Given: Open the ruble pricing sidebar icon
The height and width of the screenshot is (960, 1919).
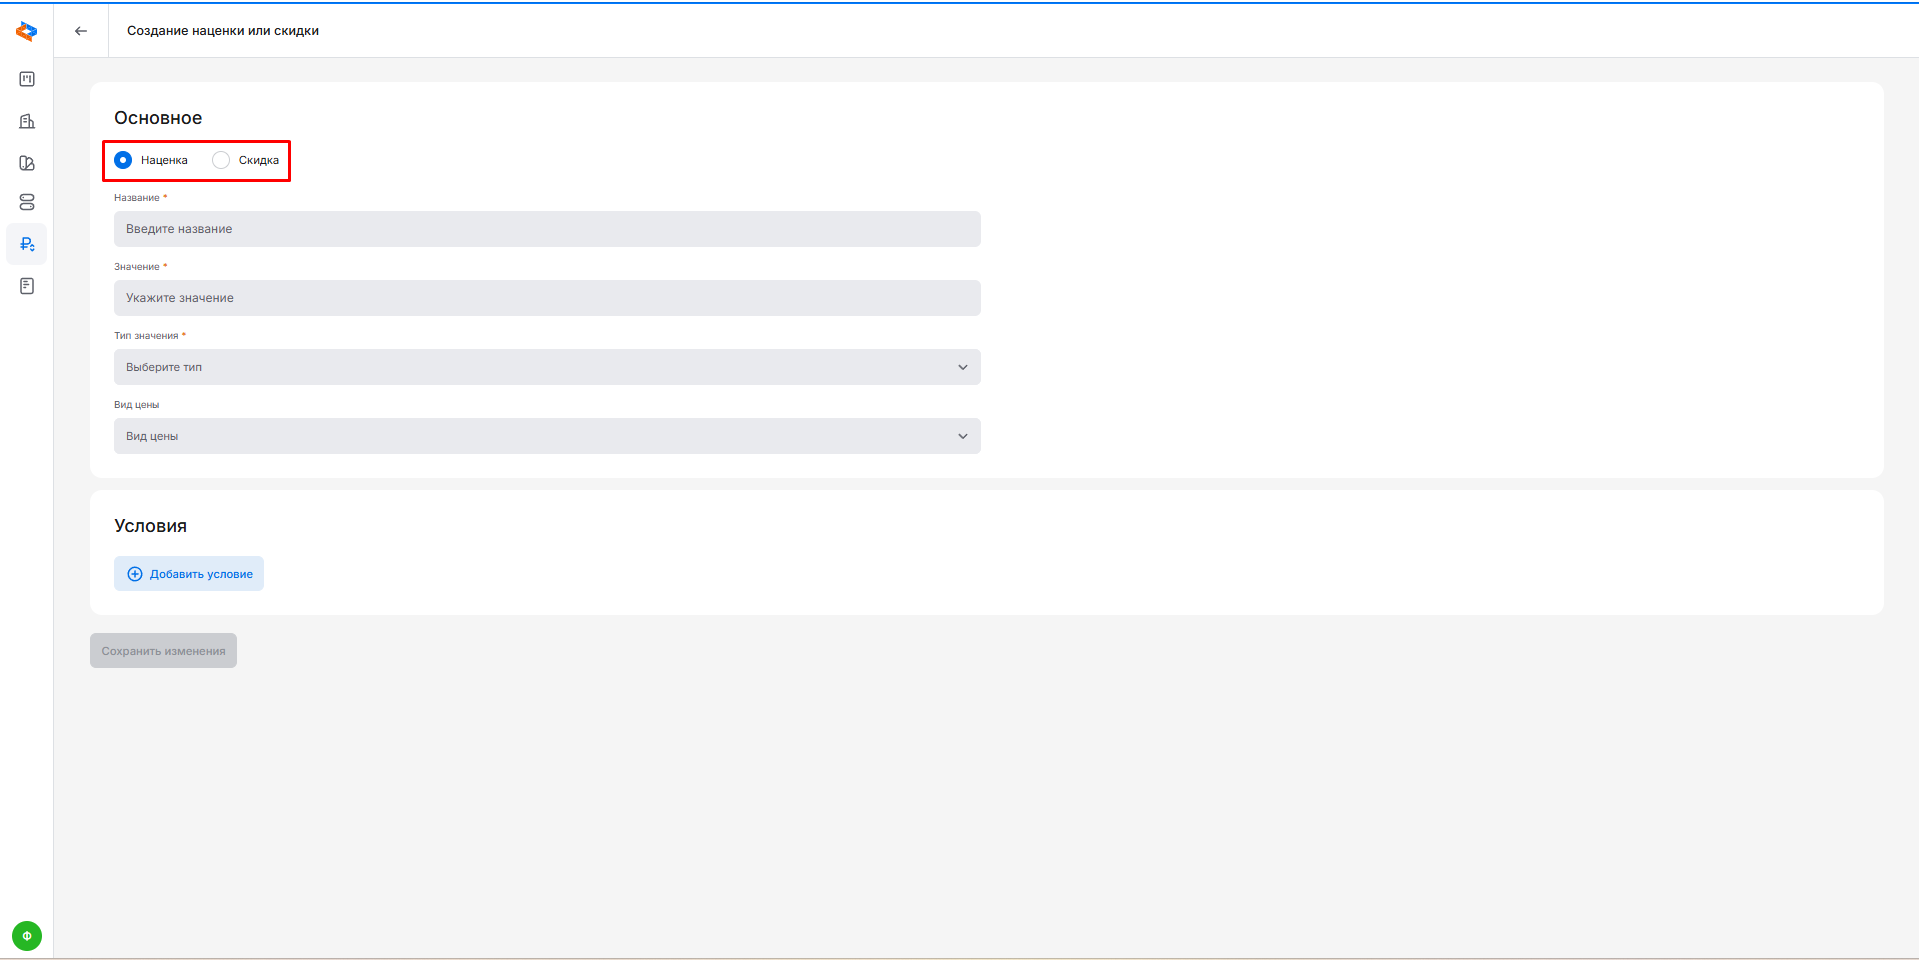Looking at the screenshot, I should coord(27,244).
